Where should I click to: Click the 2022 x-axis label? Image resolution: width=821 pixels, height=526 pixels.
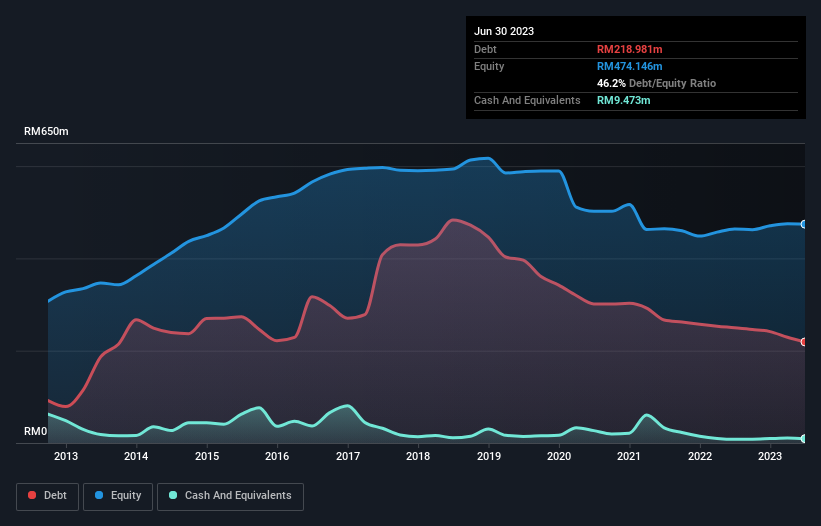pyautogui.click(x=700, y=456)
